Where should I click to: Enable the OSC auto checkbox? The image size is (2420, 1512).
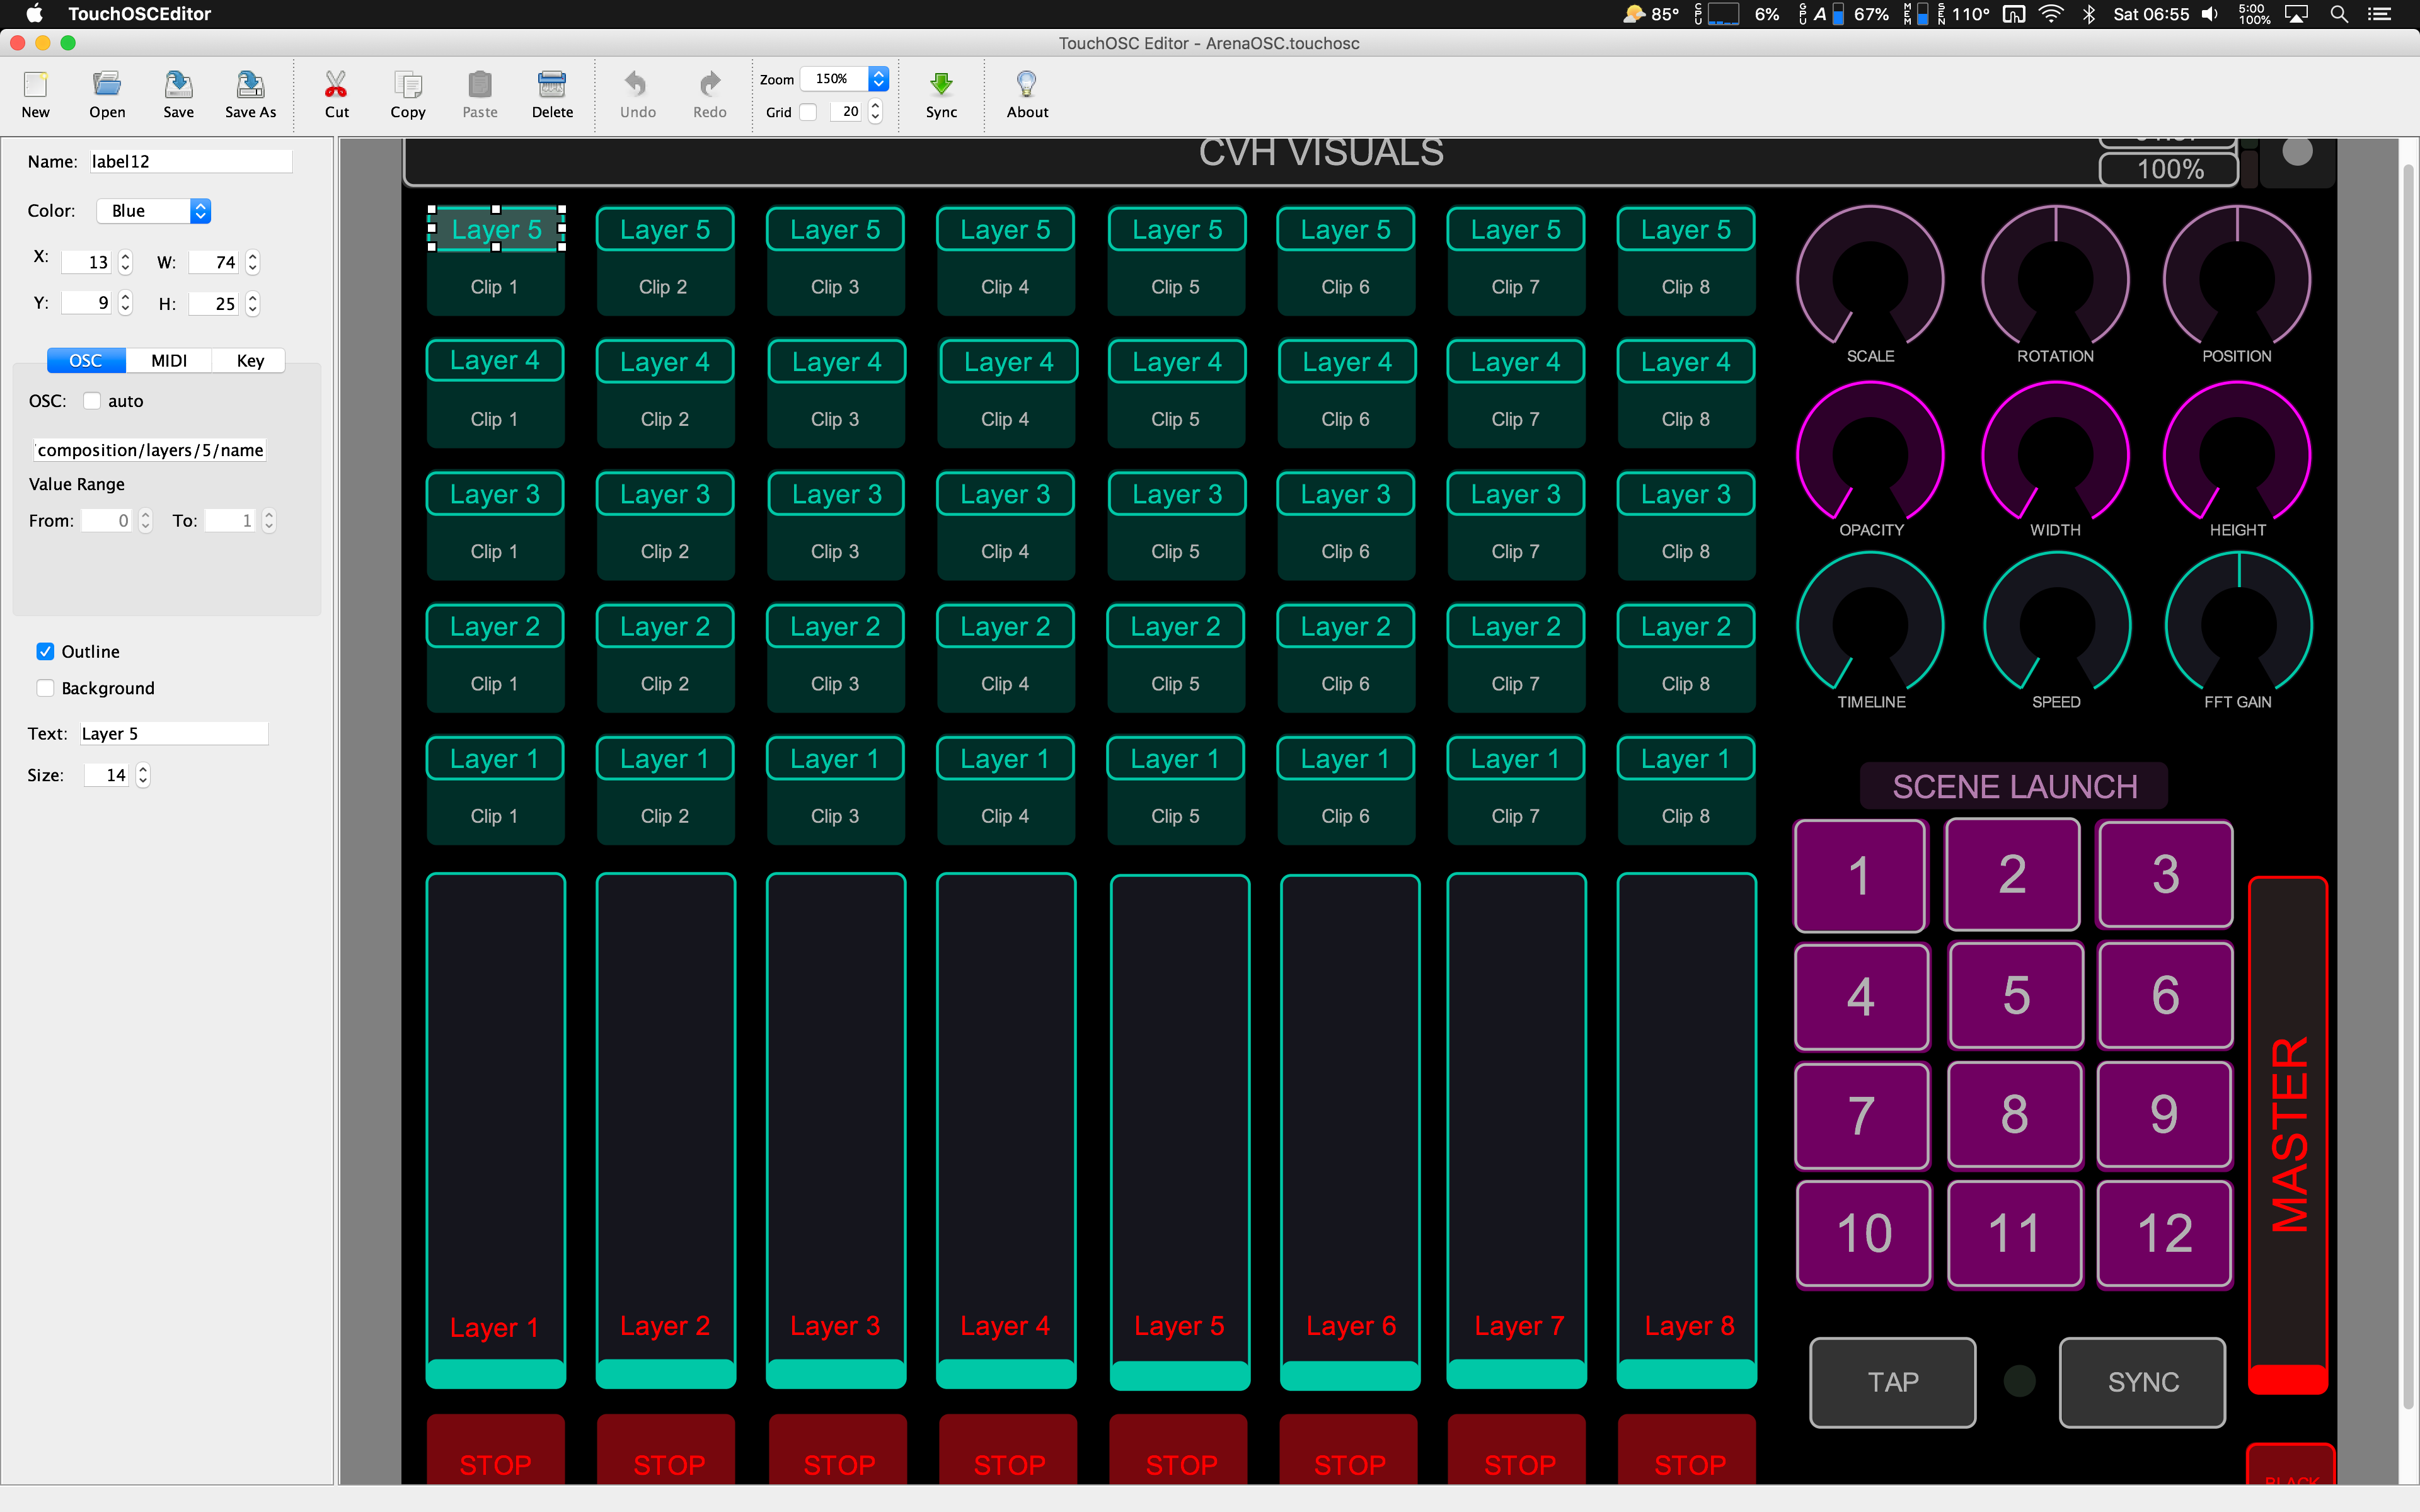[92, 401]
